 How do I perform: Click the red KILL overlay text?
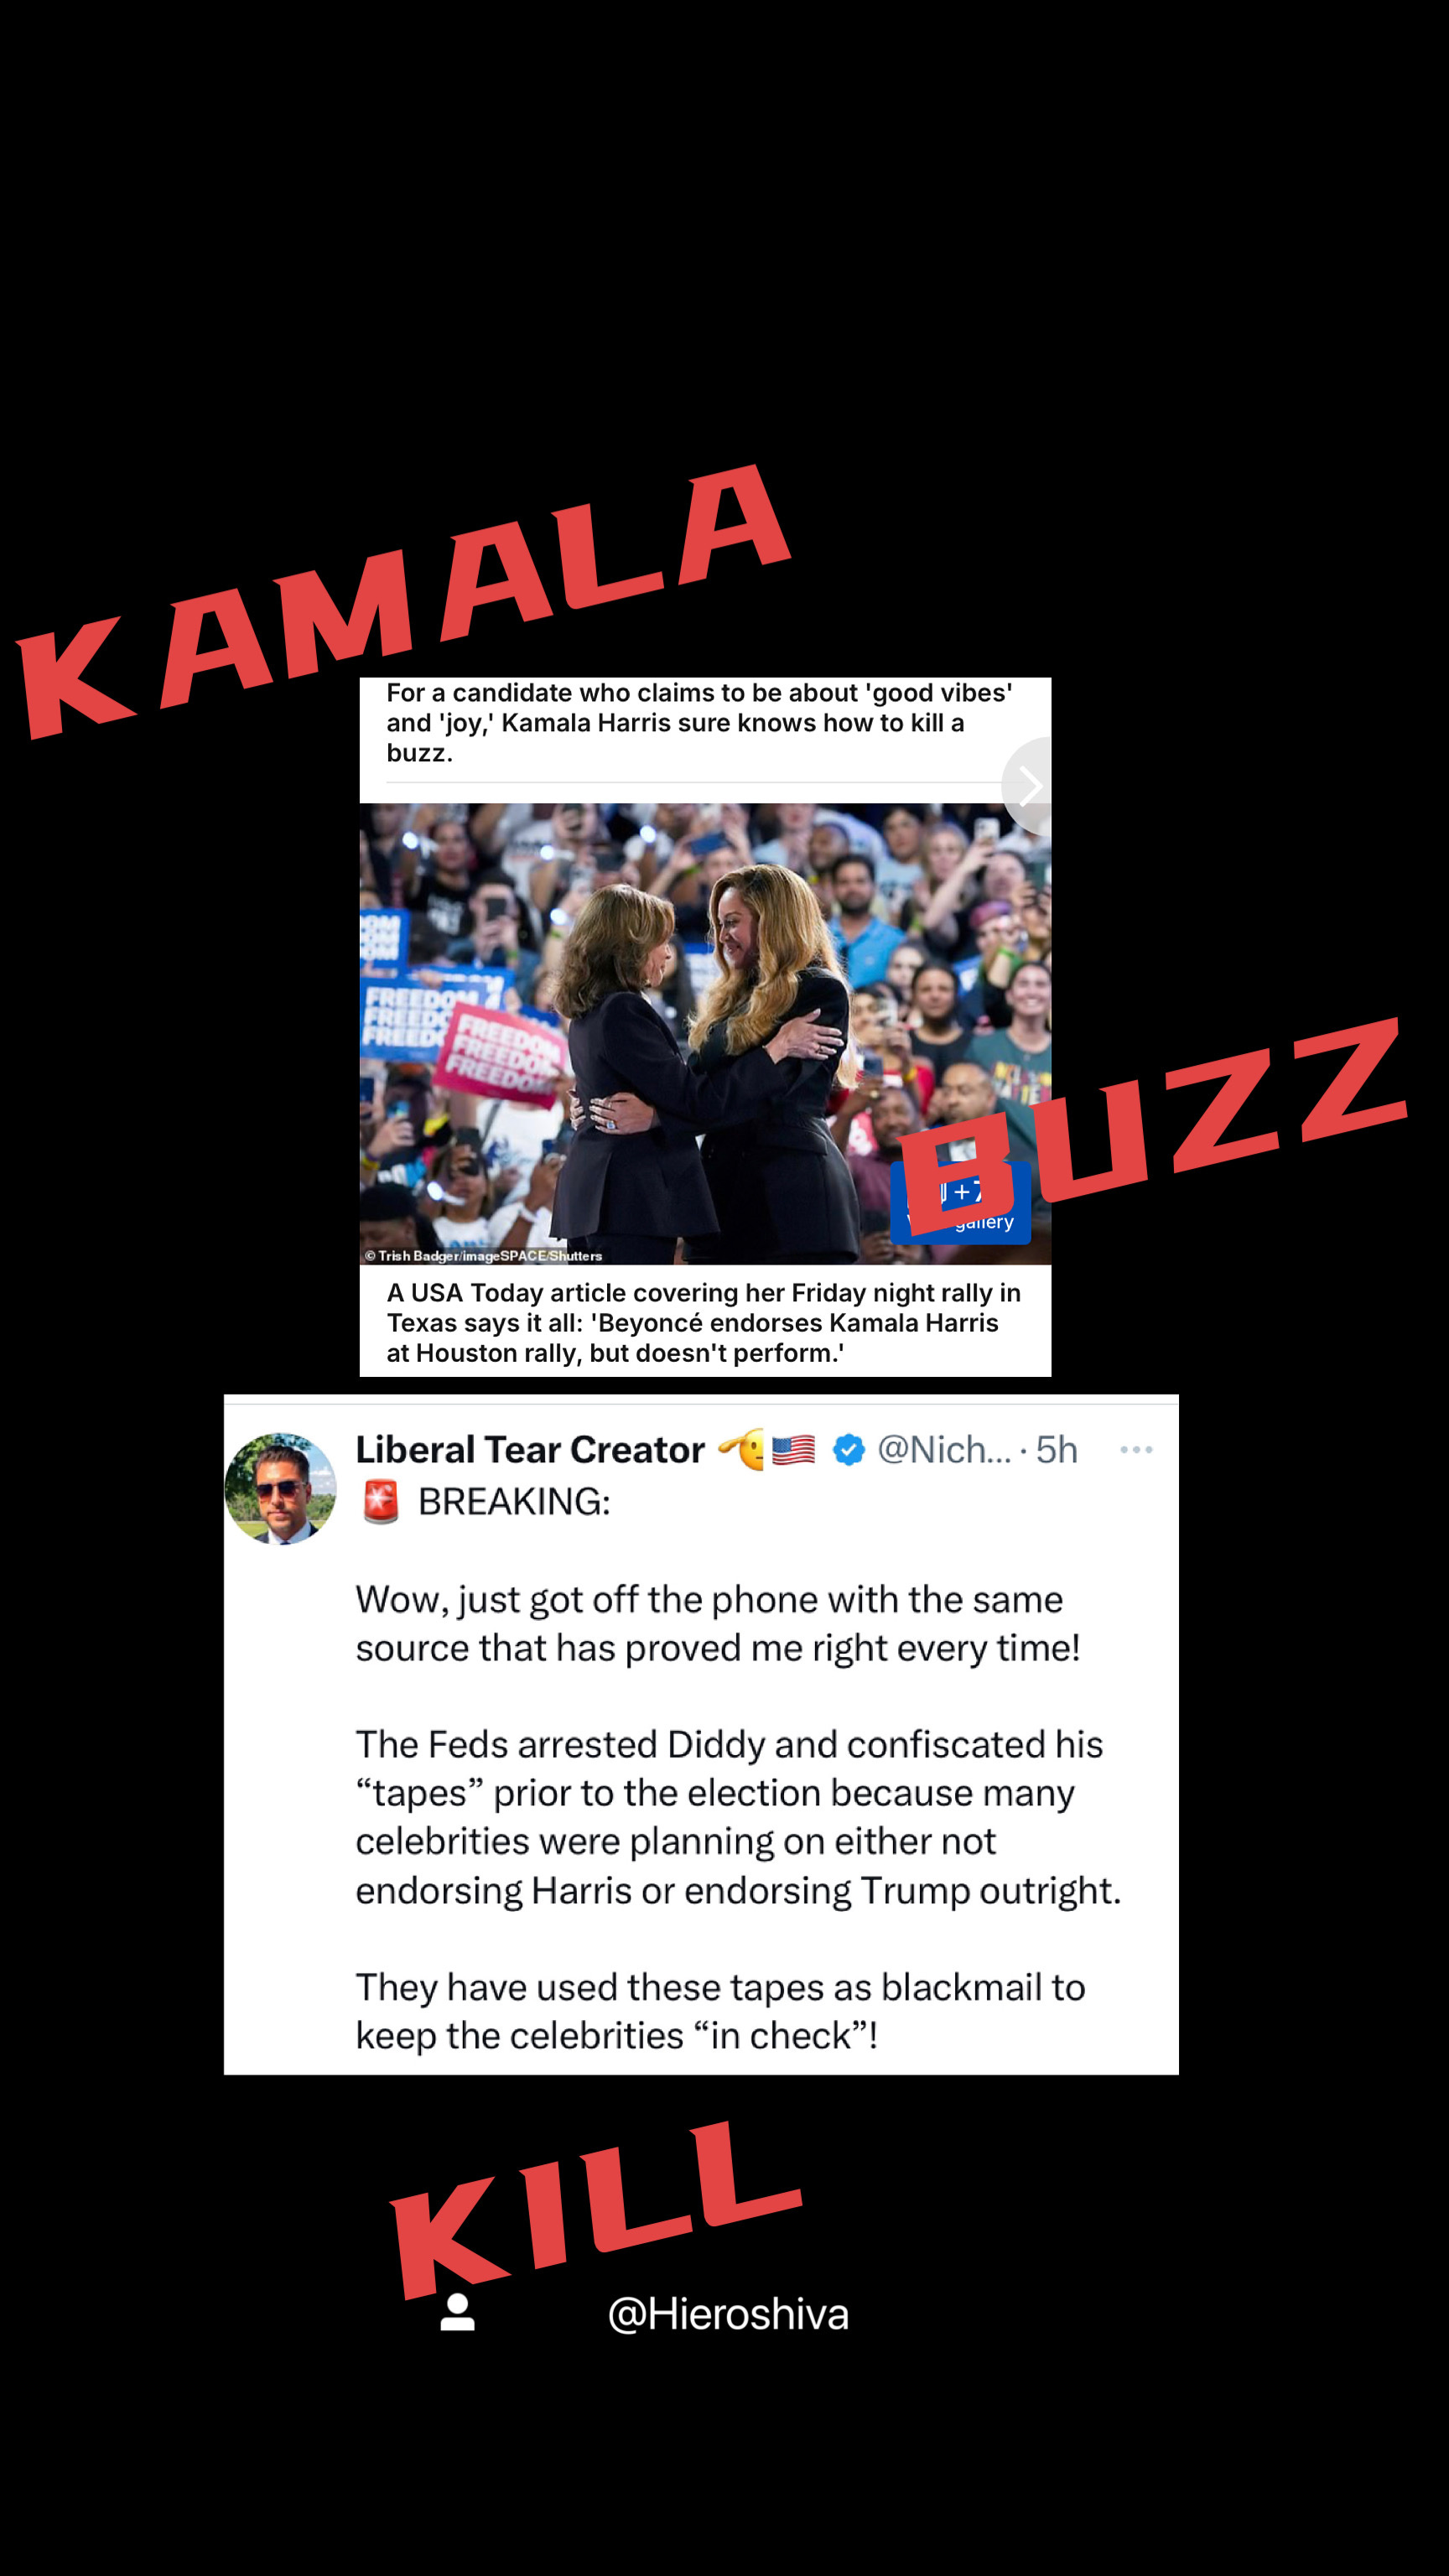pos(596,2212)
